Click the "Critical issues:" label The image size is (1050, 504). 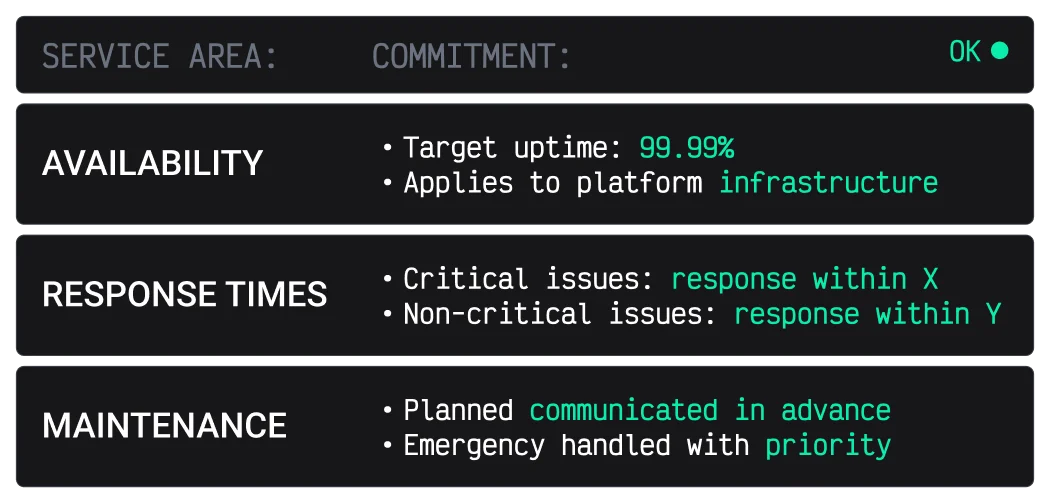click(x=529, y=279)
